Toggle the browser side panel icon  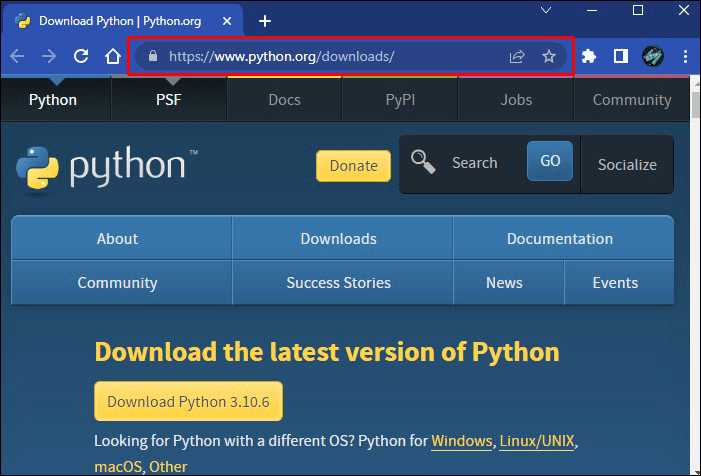click(620, 57)
